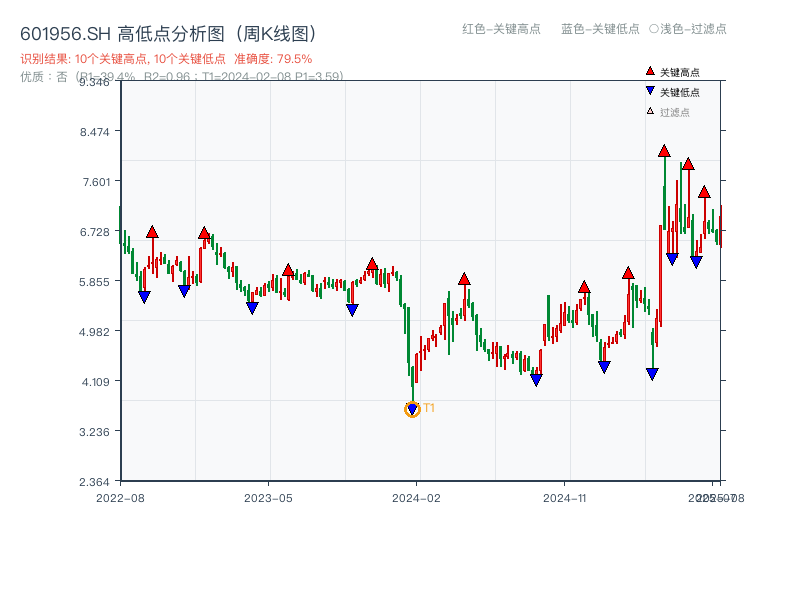The width and height of the screenshot is (800, 600).
Task: Select the leftmost blue key-low marker
Action: tap(144, 296)
